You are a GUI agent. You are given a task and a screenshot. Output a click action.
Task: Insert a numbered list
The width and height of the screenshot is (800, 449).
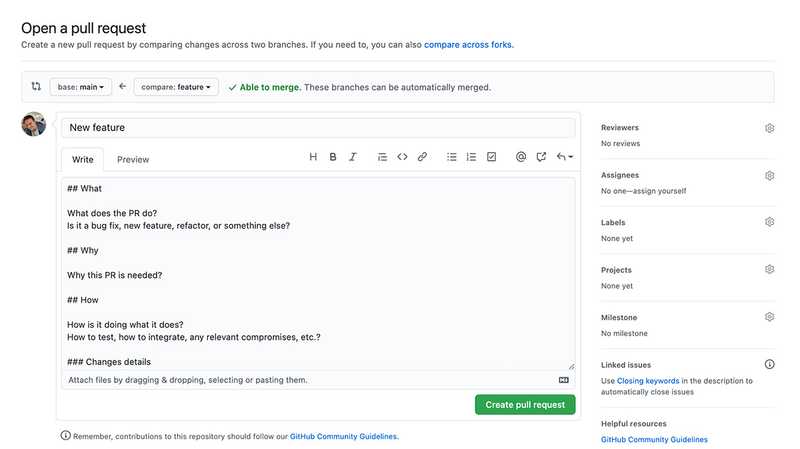(x=471, y=157)
